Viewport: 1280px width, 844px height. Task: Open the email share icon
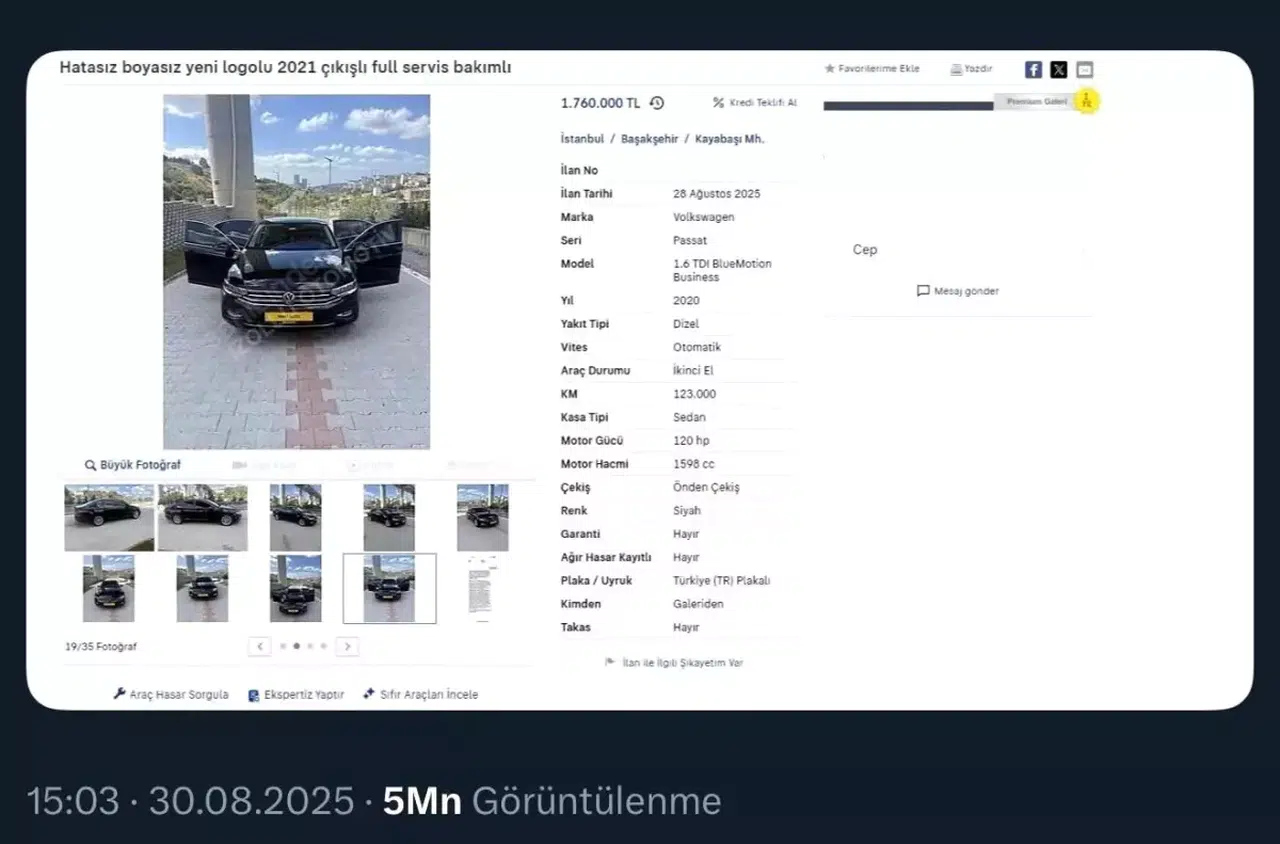(x=1084, y=69)
